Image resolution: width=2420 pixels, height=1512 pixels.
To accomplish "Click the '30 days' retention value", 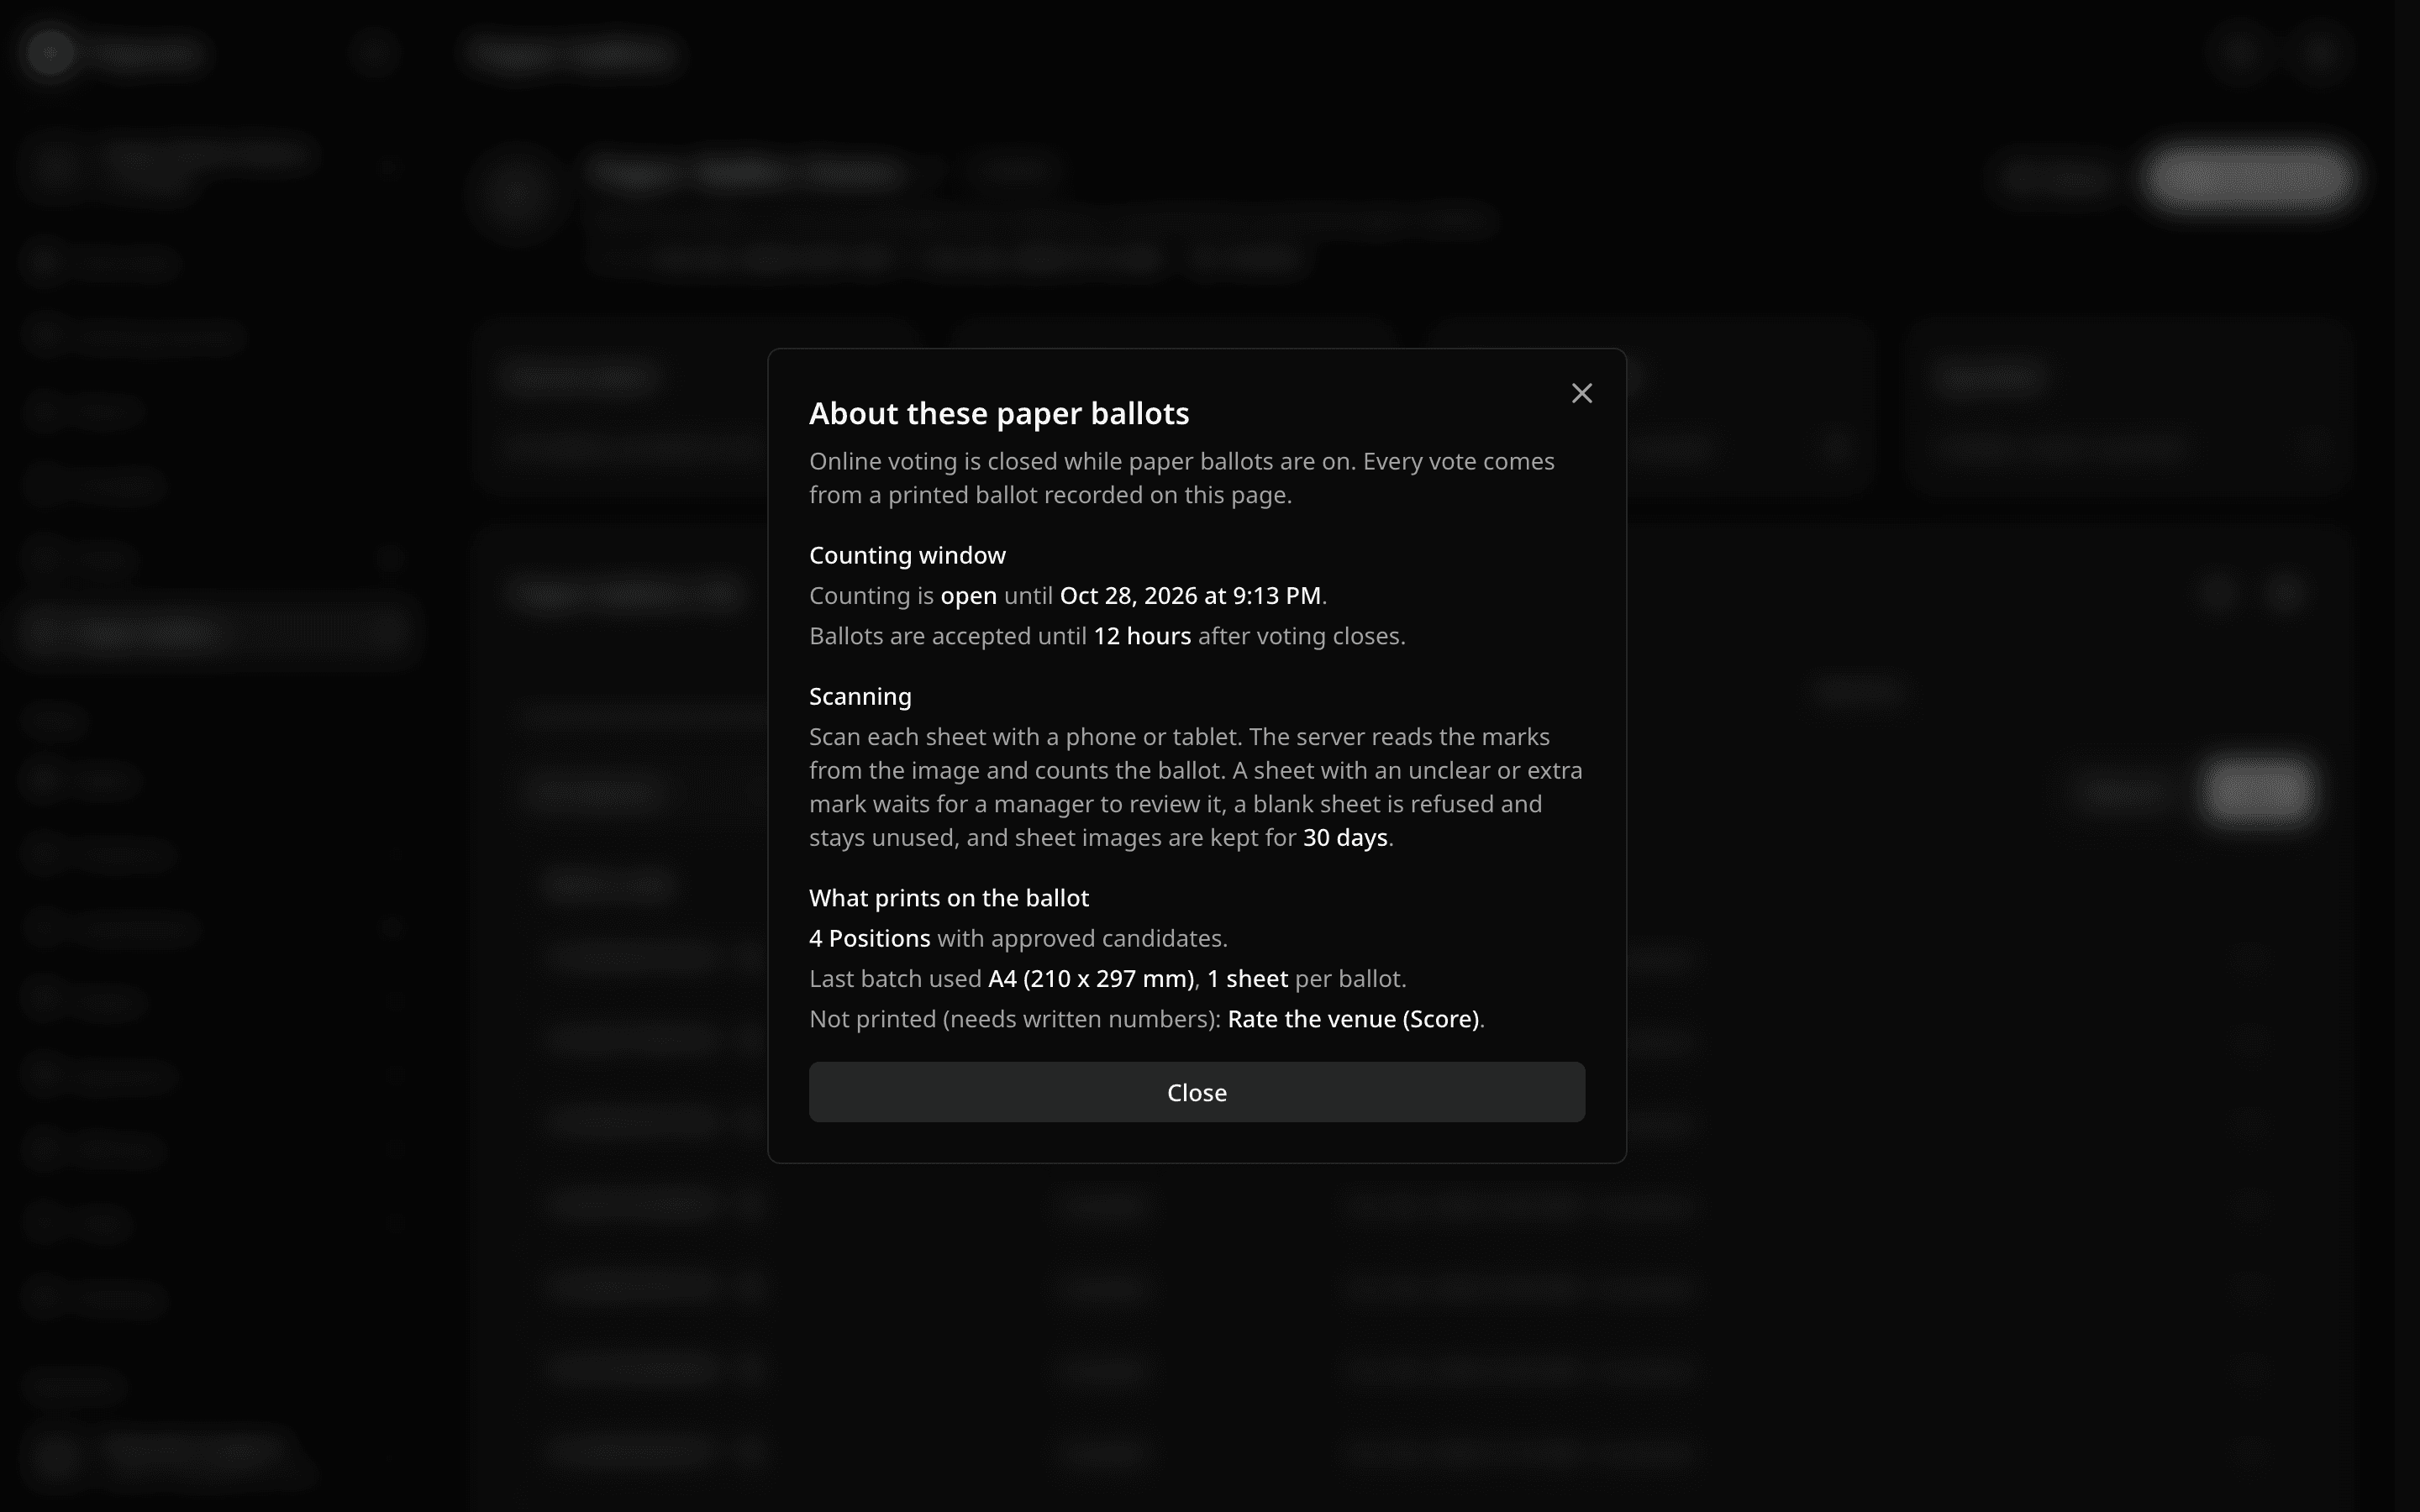I will (1345, 838).
